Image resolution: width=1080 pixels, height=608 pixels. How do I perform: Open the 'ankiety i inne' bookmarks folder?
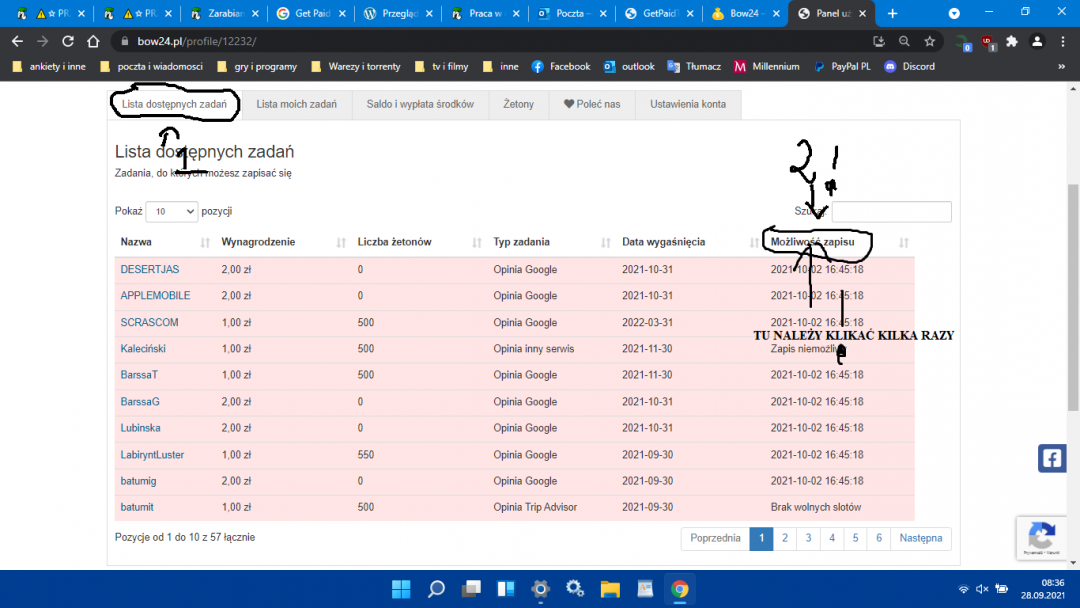(x=50, y=66)
